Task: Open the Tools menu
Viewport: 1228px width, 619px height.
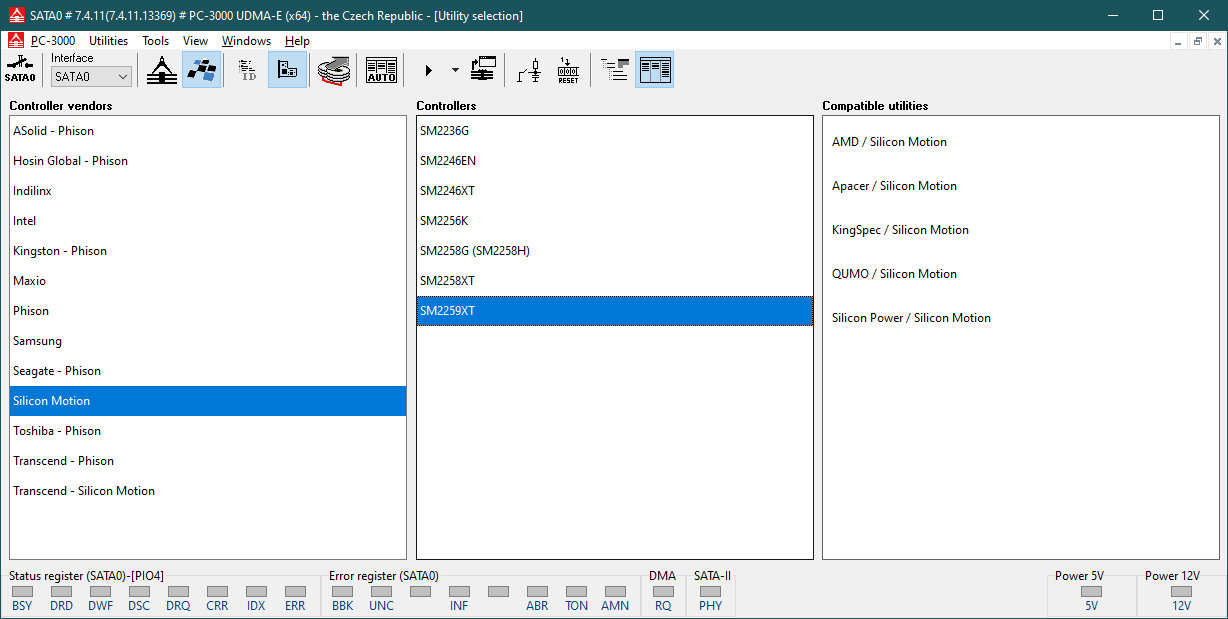Action: [155, 41]
